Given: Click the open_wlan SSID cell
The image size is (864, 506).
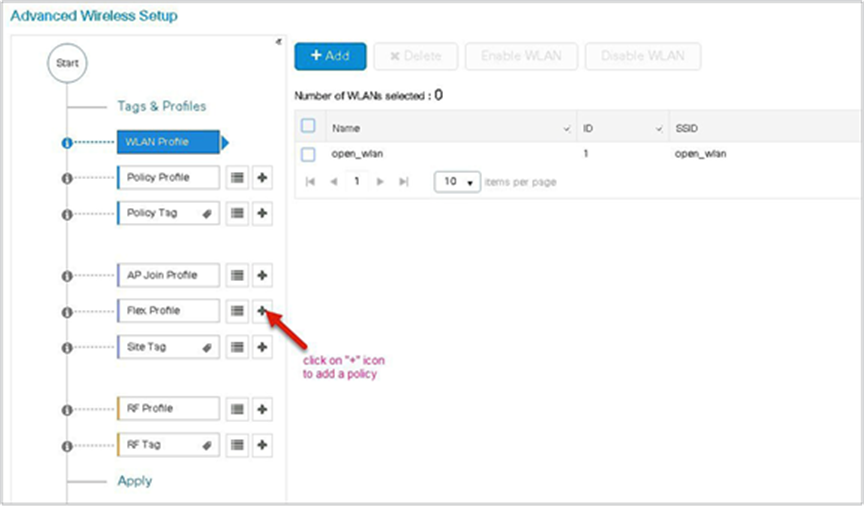Looking at the screenshot, I should pyautogui.click(x=700, y=154).
